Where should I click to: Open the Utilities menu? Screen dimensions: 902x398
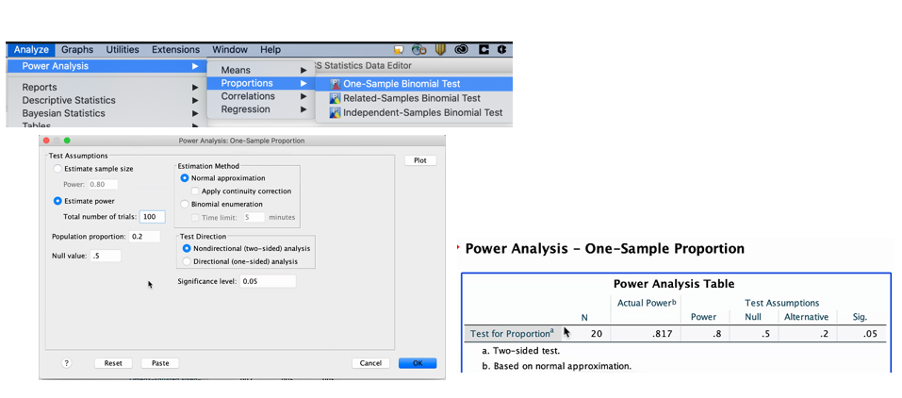[123, 50]
